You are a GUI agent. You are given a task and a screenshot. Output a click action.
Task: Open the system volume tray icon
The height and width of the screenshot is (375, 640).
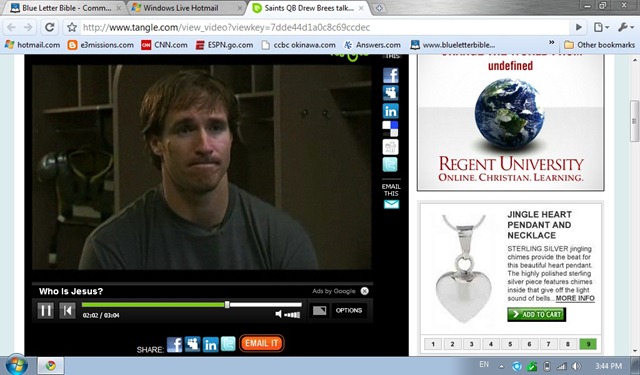click(x=576, y=366)
